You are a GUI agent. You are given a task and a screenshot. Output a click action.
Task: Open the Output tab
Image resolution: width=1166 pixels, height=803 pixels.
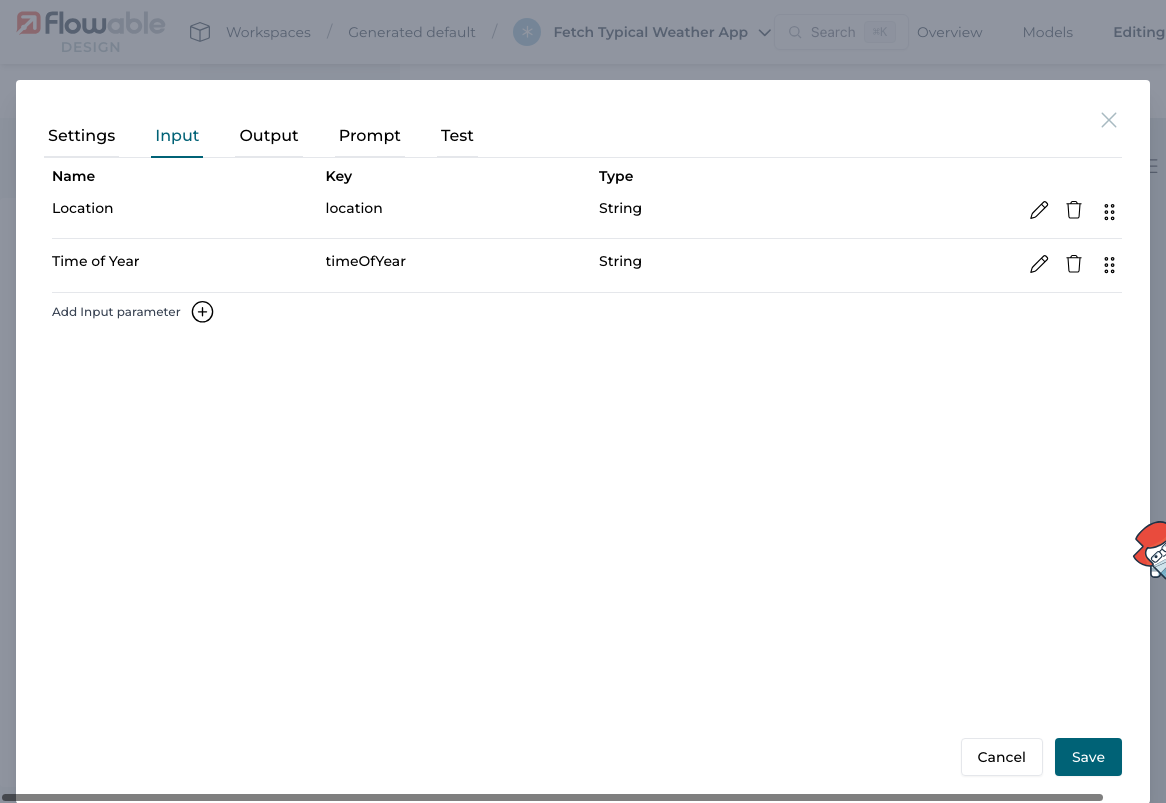coord(268,135)
